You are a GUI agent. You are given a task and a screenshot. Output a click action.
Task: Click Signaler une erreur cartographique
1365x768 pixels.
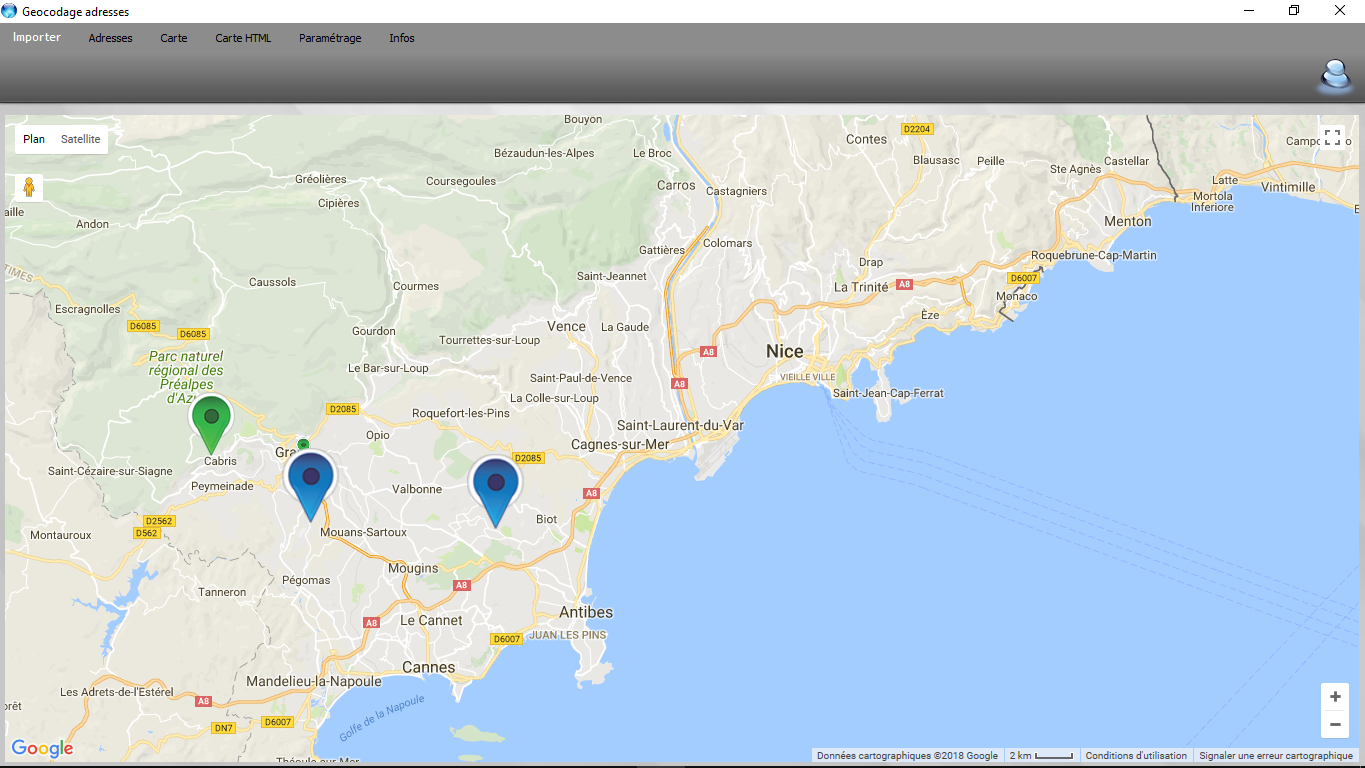pos(1276,756)
